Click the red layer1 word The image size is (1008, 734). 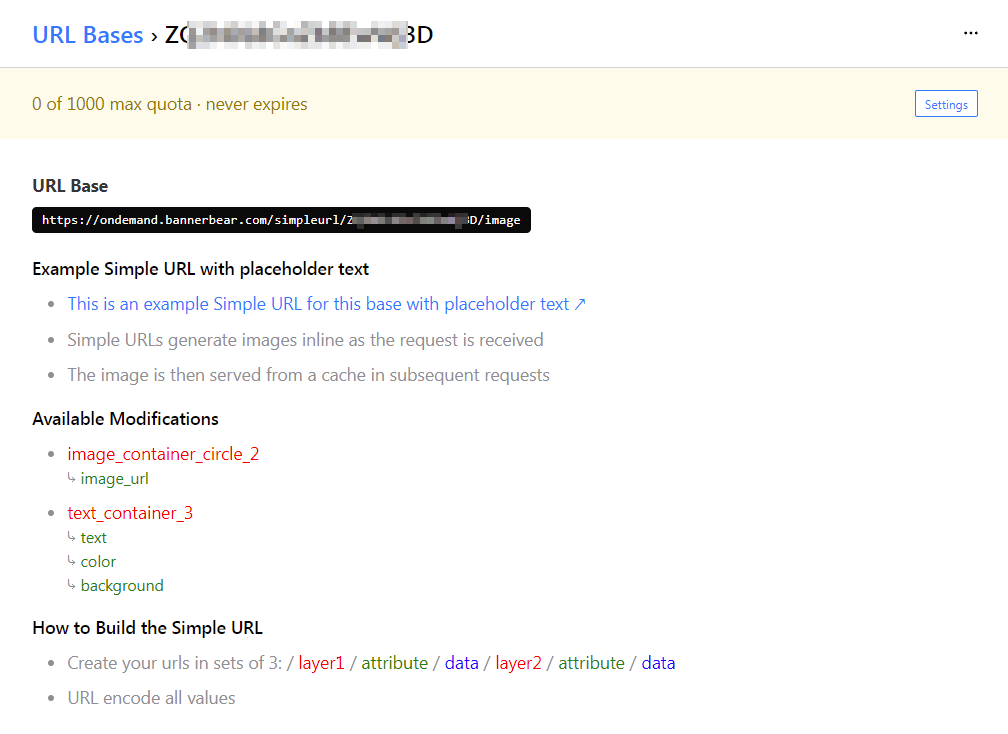click(321, 663)
